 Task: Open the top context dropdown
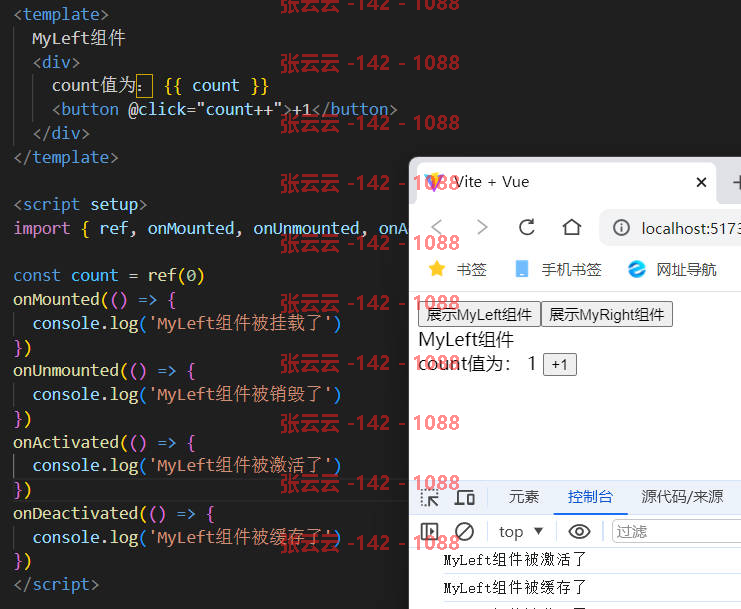click(x=521, y=532)
